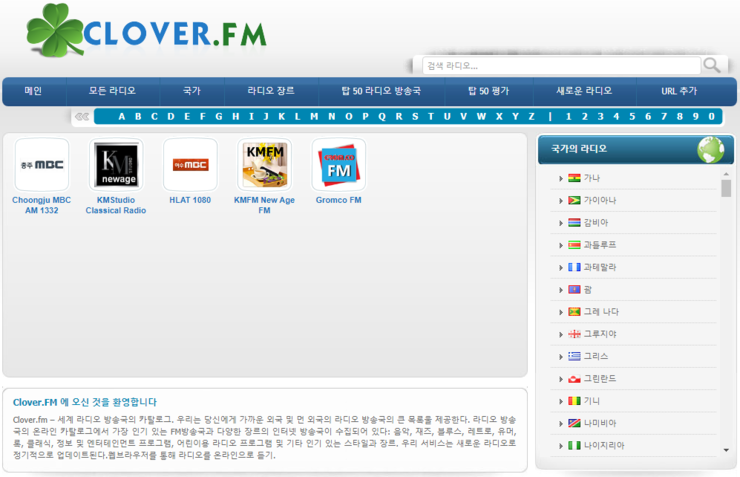
Task: Expand the 그리스 arrow in country list
Action: 561,357
